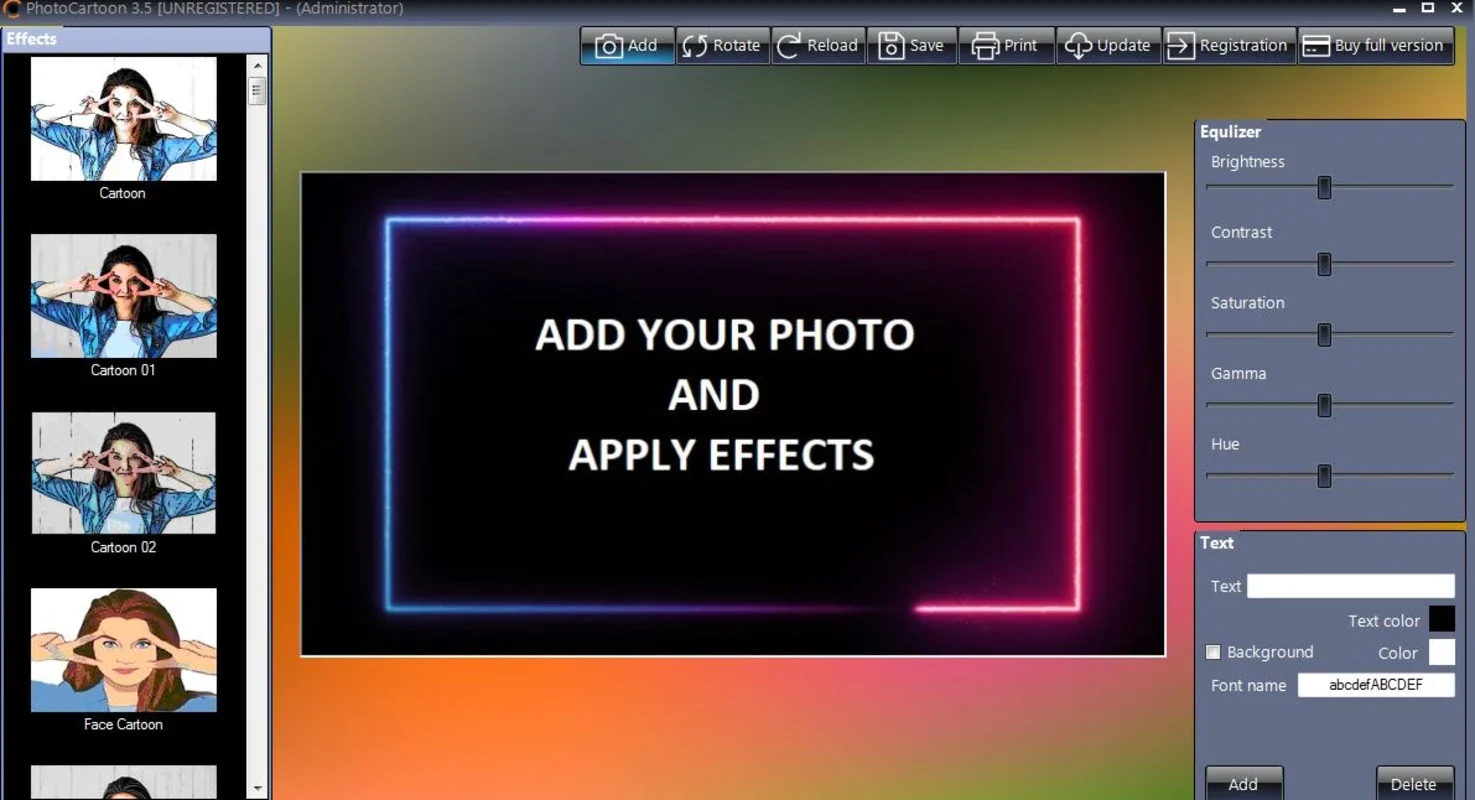Screen dimensions: 1475x800
Task: Apply the Cartoon effect thumbnail
Action: coord(123,119)
